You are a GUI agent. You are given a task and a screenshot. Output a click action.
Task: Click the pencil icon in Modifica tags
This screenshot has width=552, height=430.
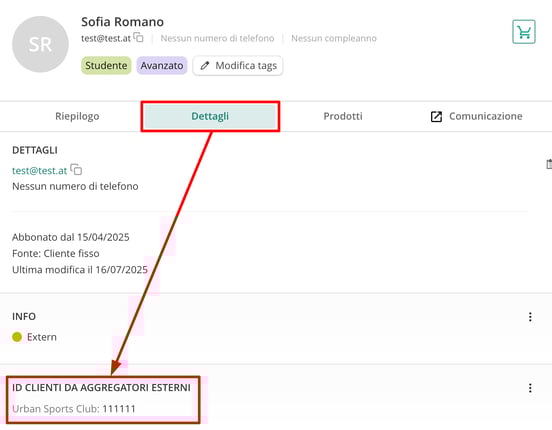click(205, 66)
